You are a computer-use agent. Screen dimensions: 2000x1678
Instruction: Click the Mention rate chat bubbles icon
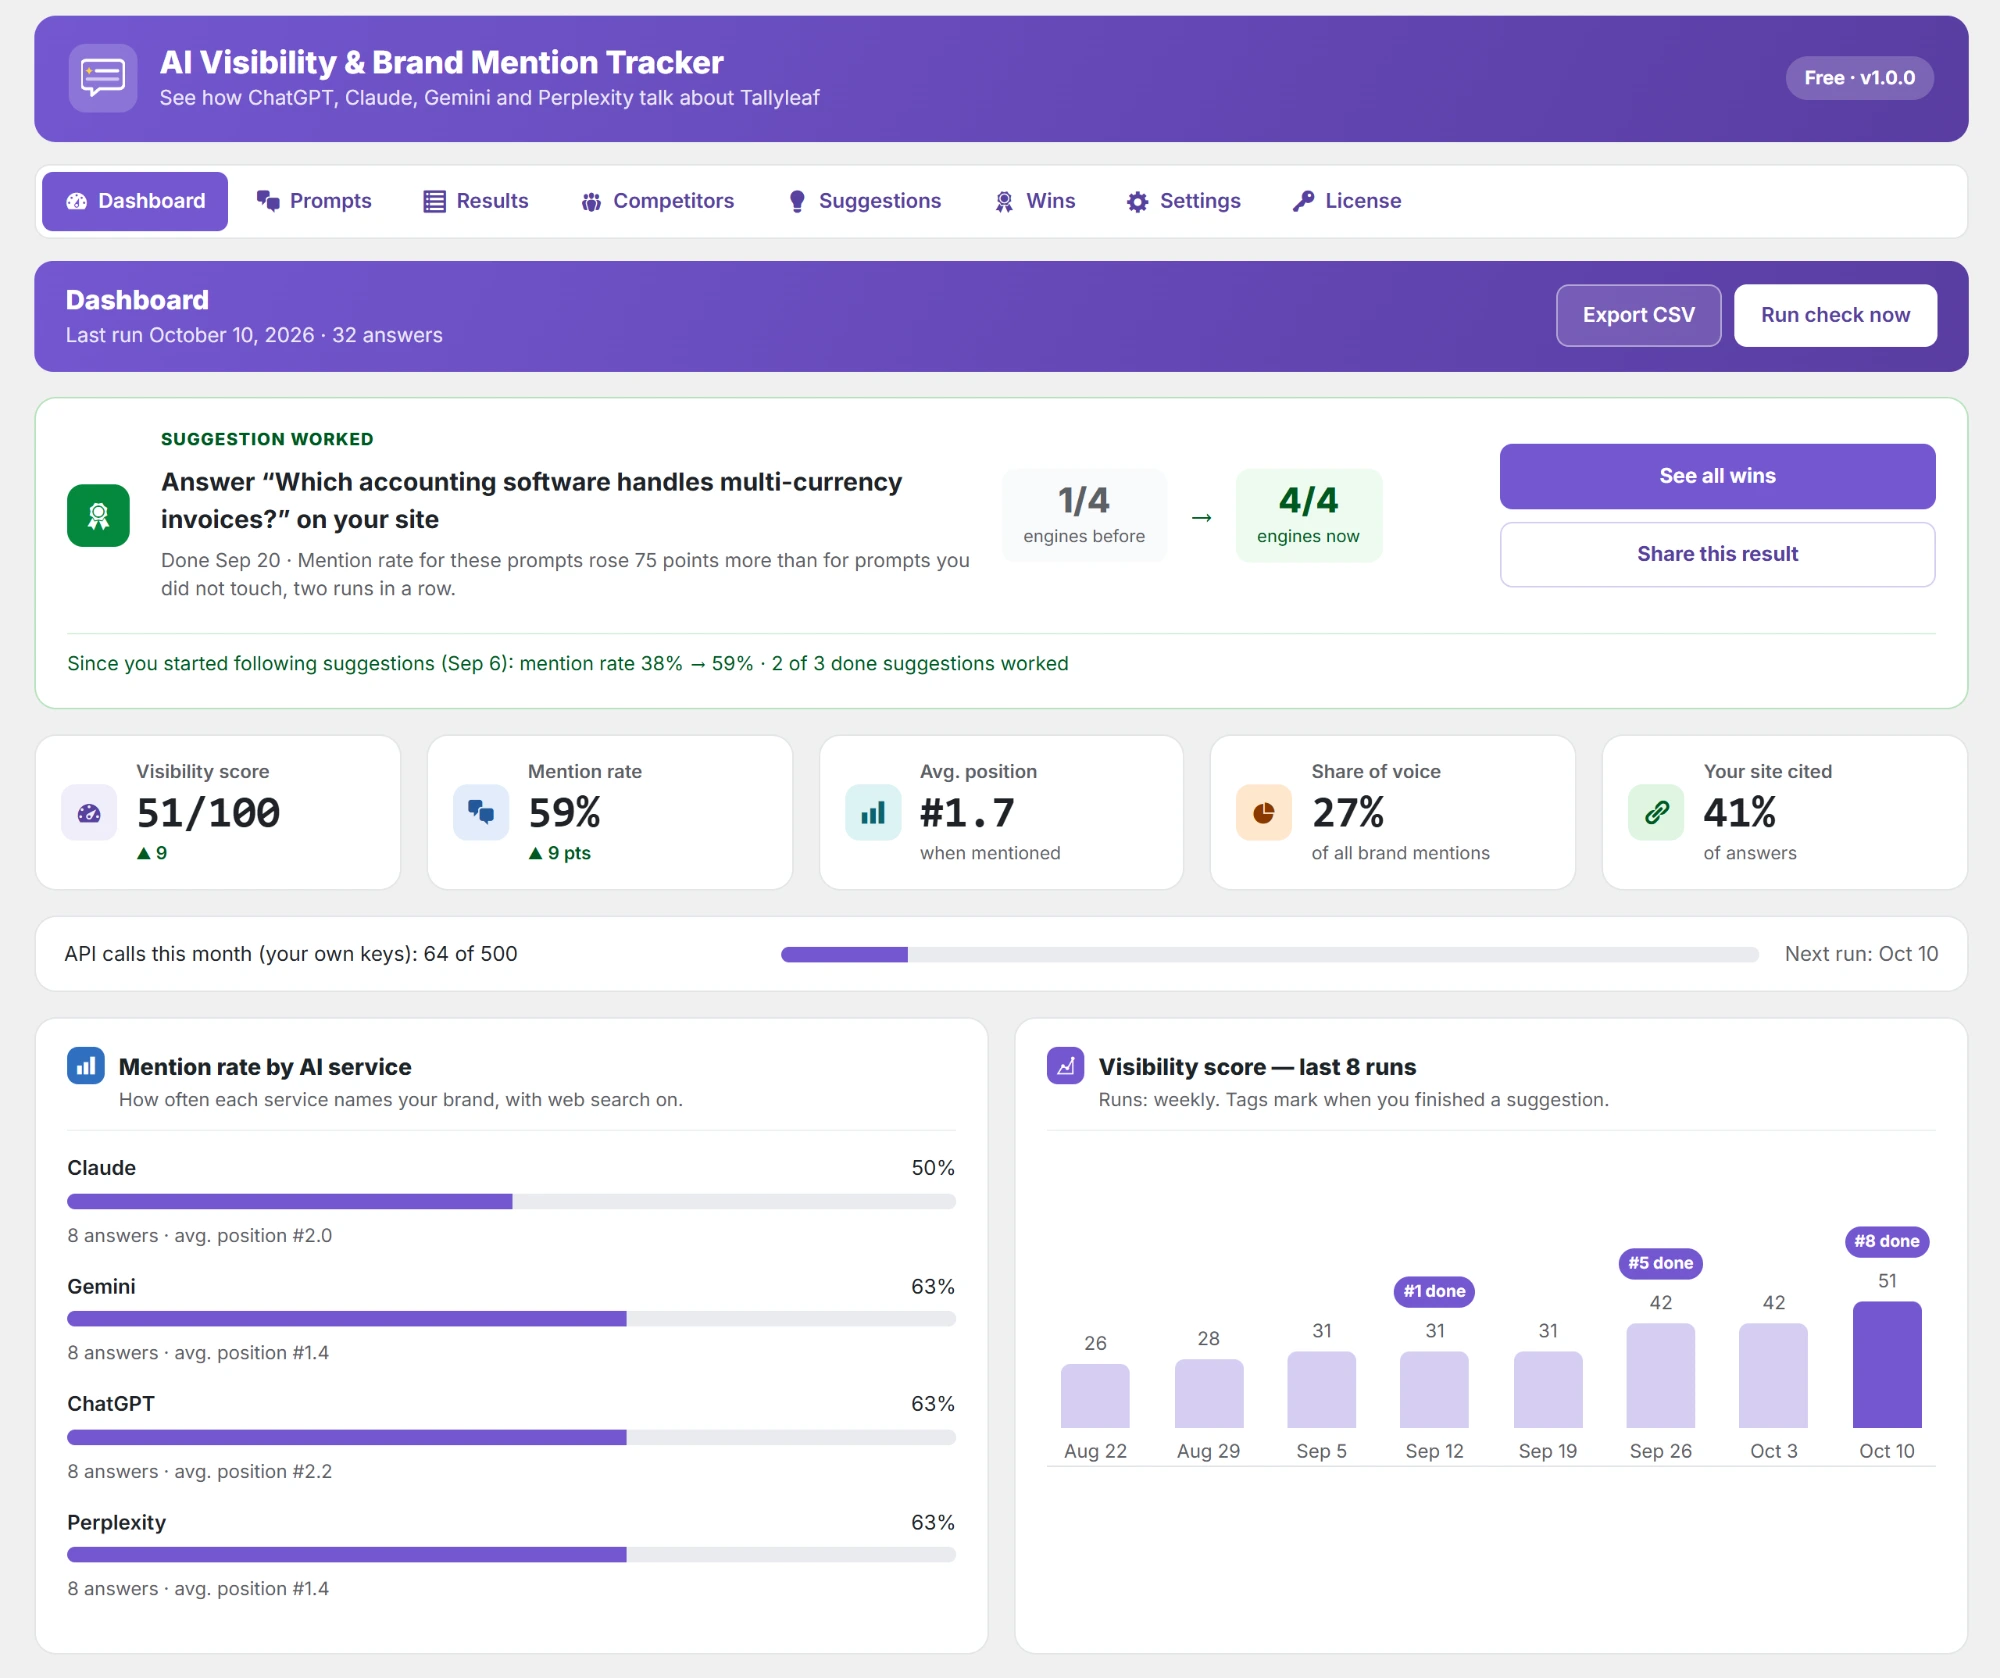[481, 813]
